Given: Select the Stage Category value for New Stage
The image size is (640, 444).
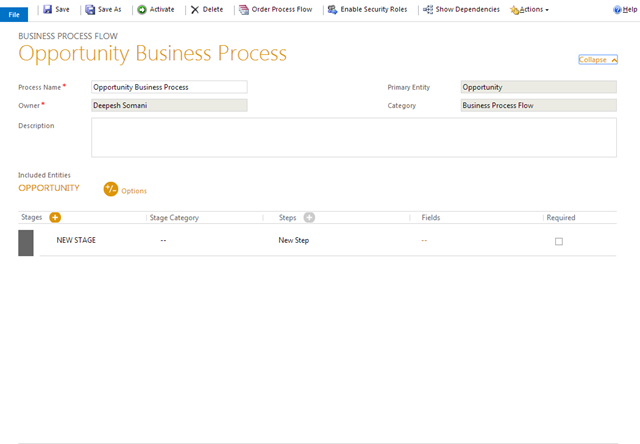Looking at the screenshot, I should [163, 241].
